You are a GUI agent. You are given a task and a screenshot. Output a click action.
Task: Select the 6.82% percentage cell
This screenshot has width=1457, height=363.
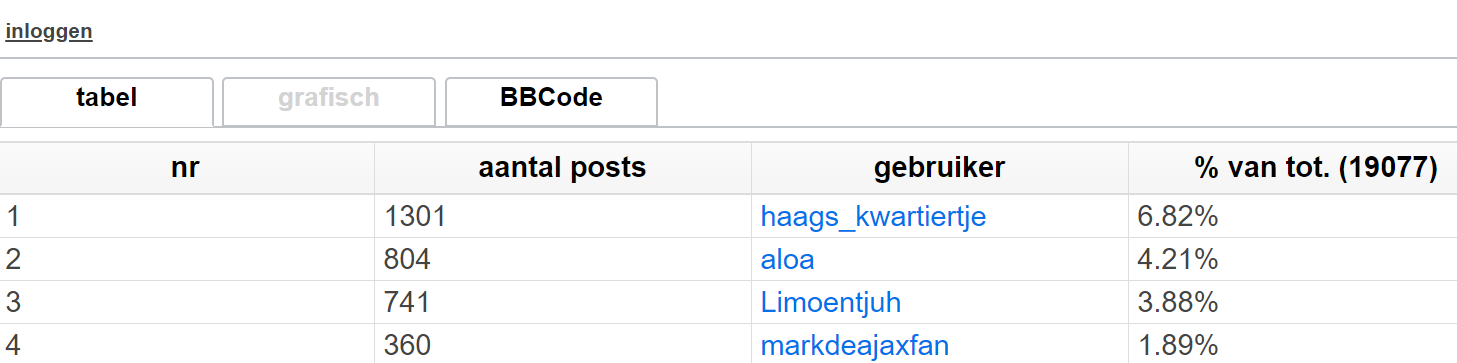[x=1293, y=216]
